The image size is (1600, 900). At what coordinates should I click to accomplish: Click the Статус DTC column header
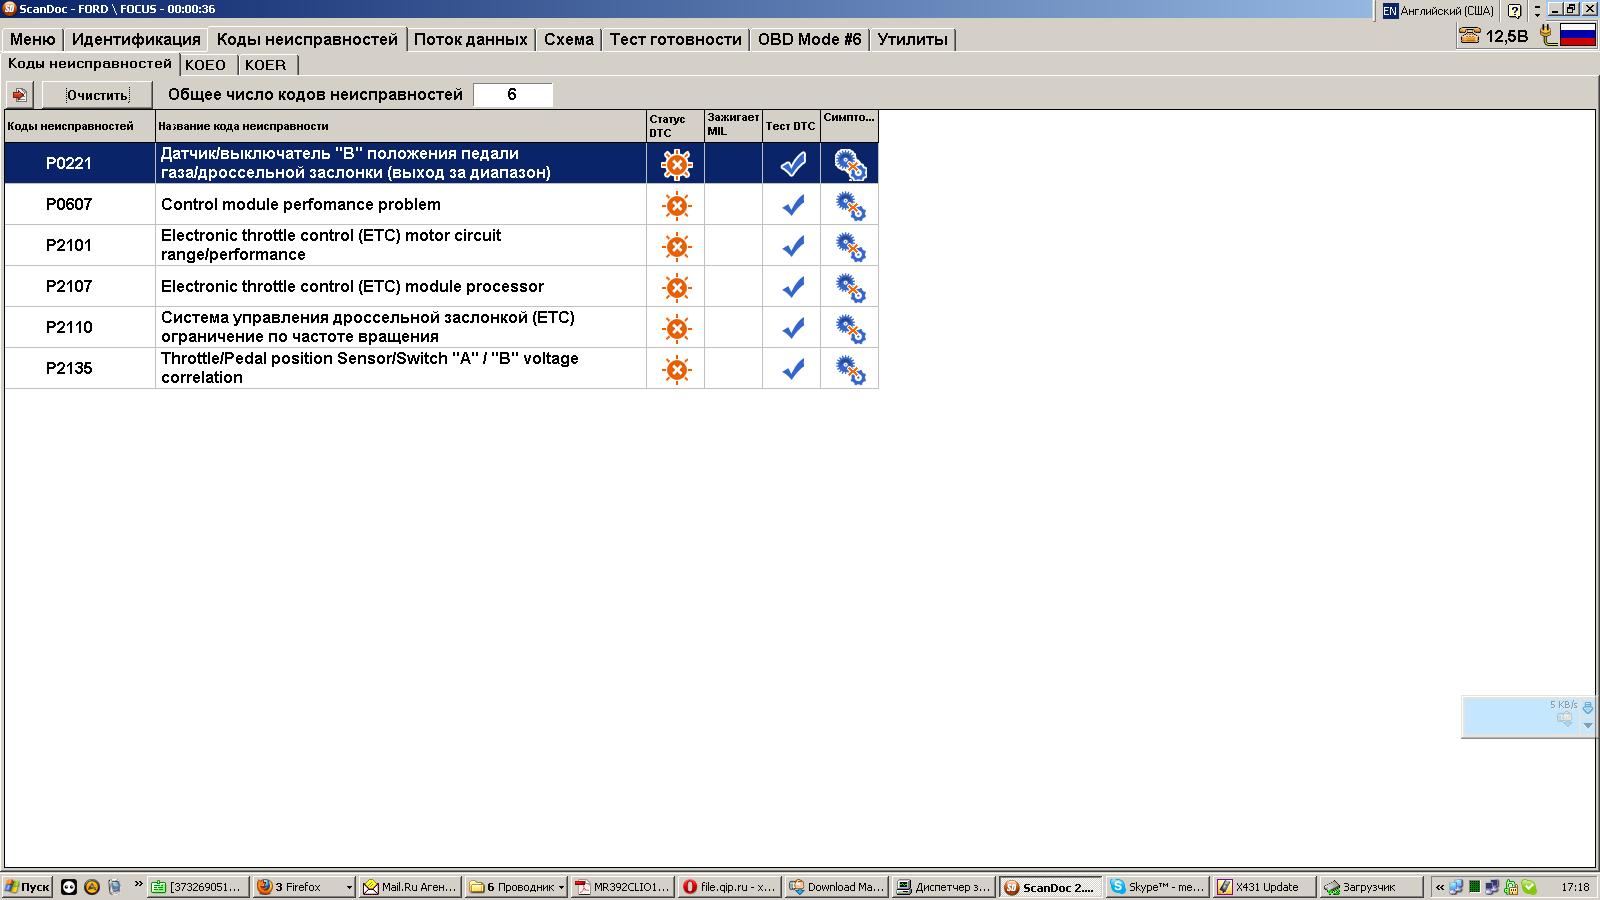[675, 126]
